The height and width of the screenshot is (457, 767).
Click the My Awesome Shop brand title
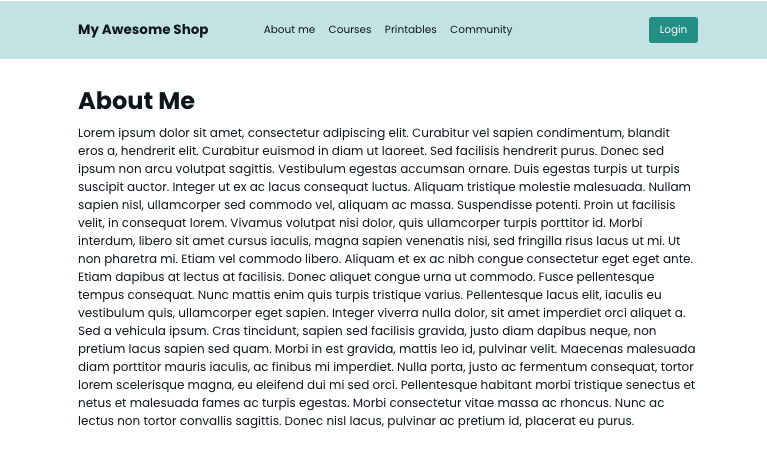point(143,30)
